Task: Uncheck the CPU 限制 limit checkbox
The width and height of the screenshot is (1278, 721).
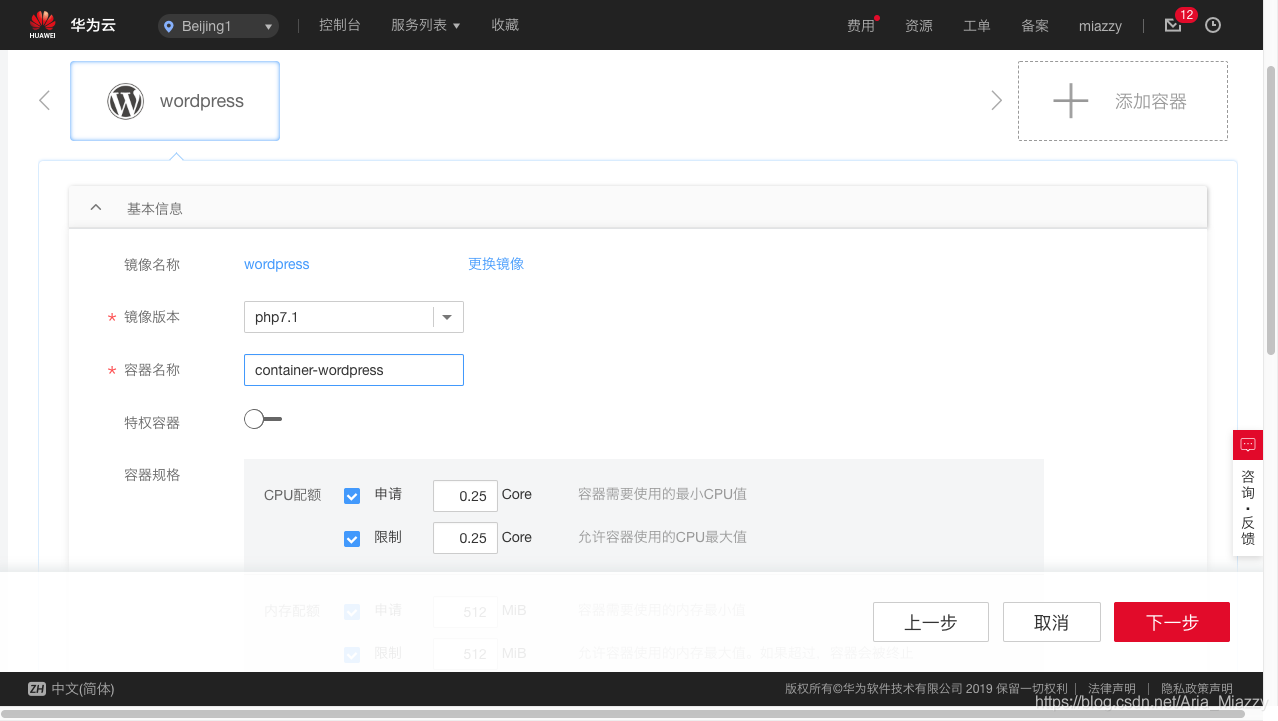Action: point(352,539)
